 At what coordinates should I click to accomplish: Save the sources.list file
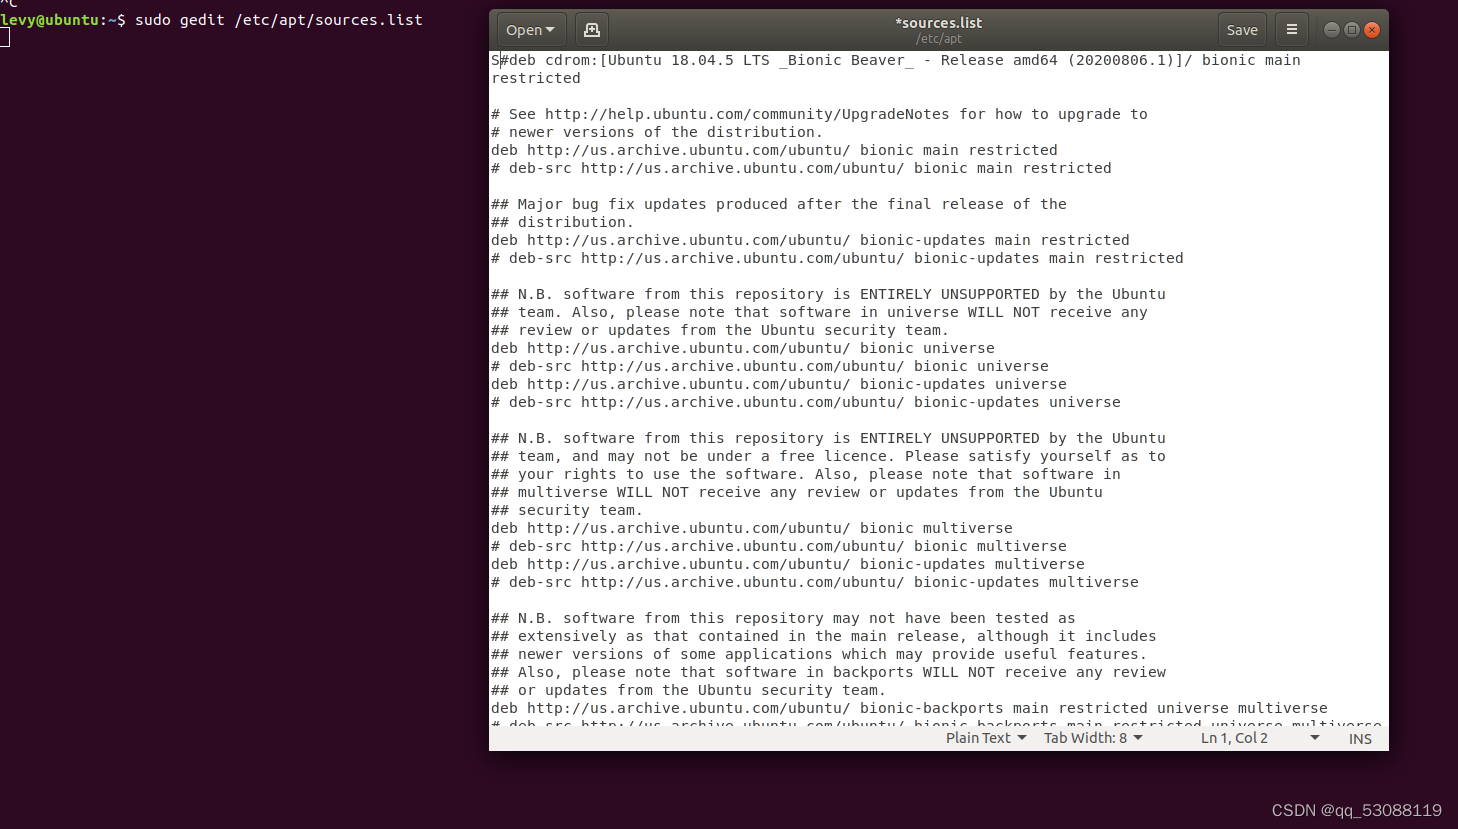[1242, 30]
